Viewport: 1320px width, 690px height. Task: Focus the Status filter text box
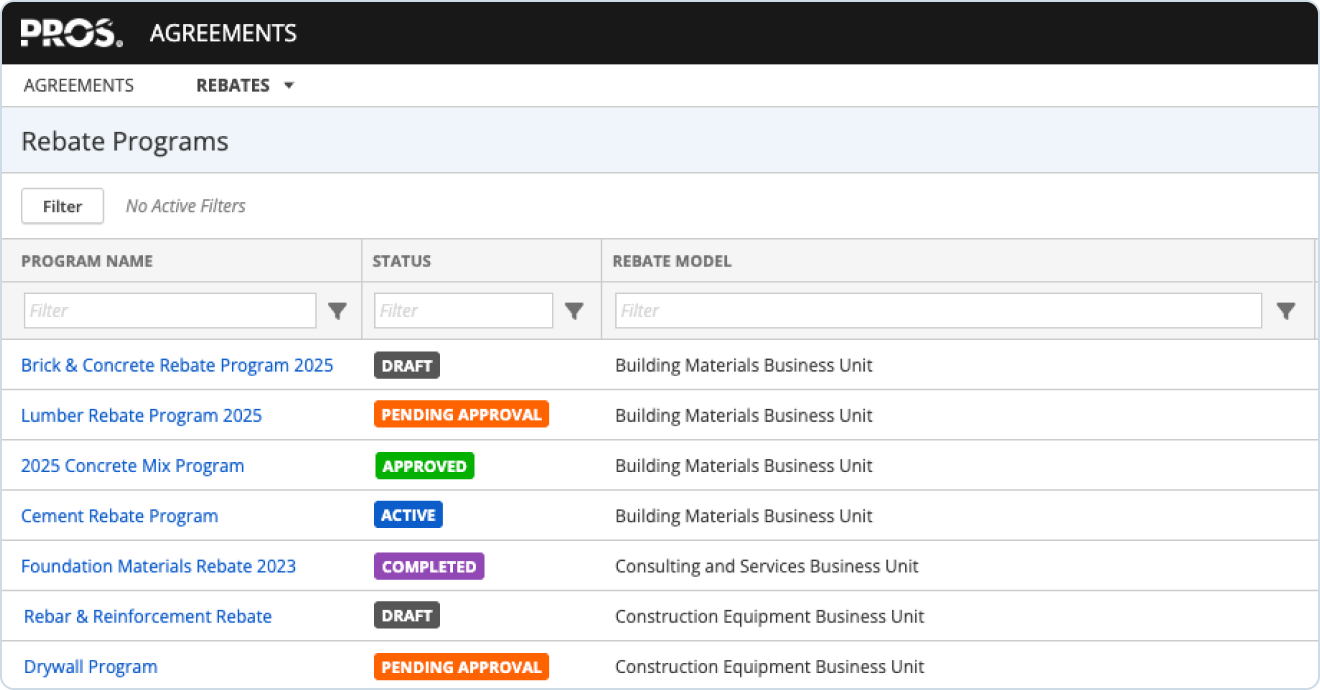[463, 311]
